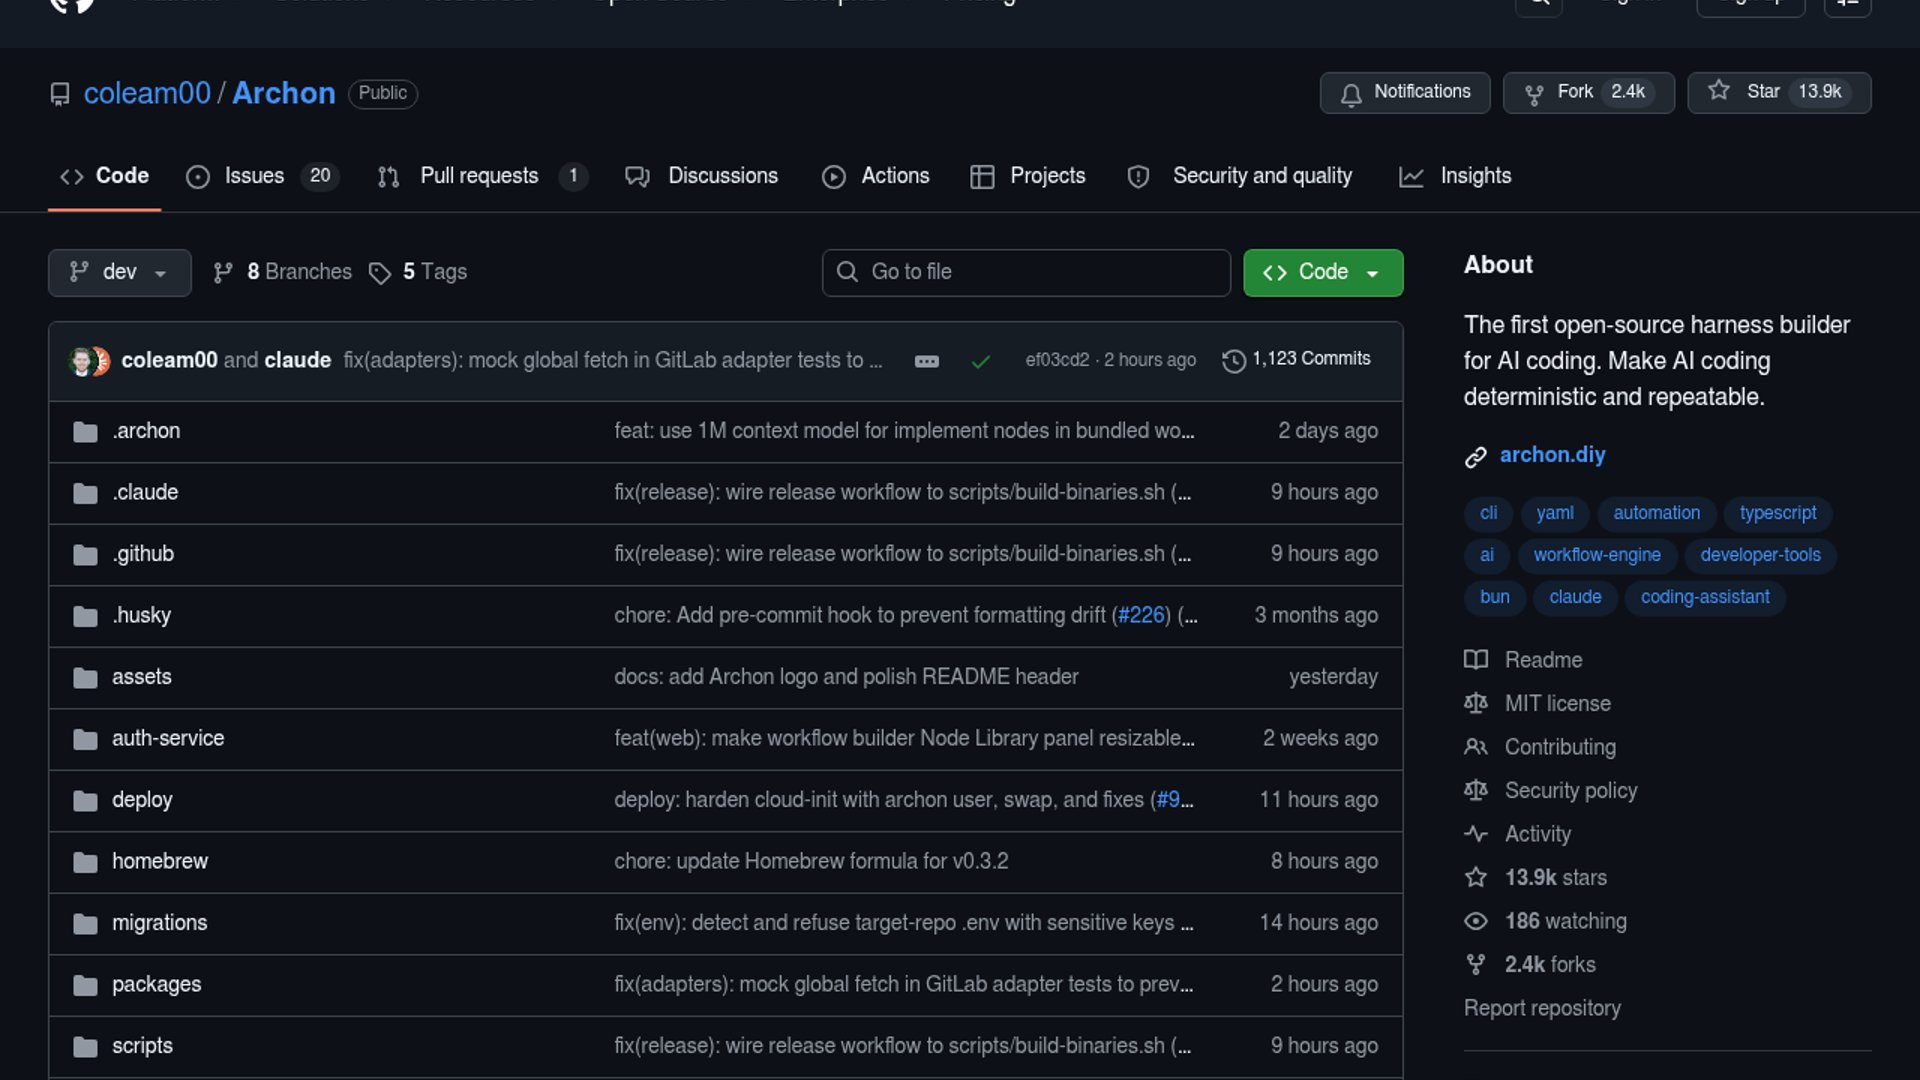
Task: Fork the Archon repository
Action: (x=1574, y=92)
